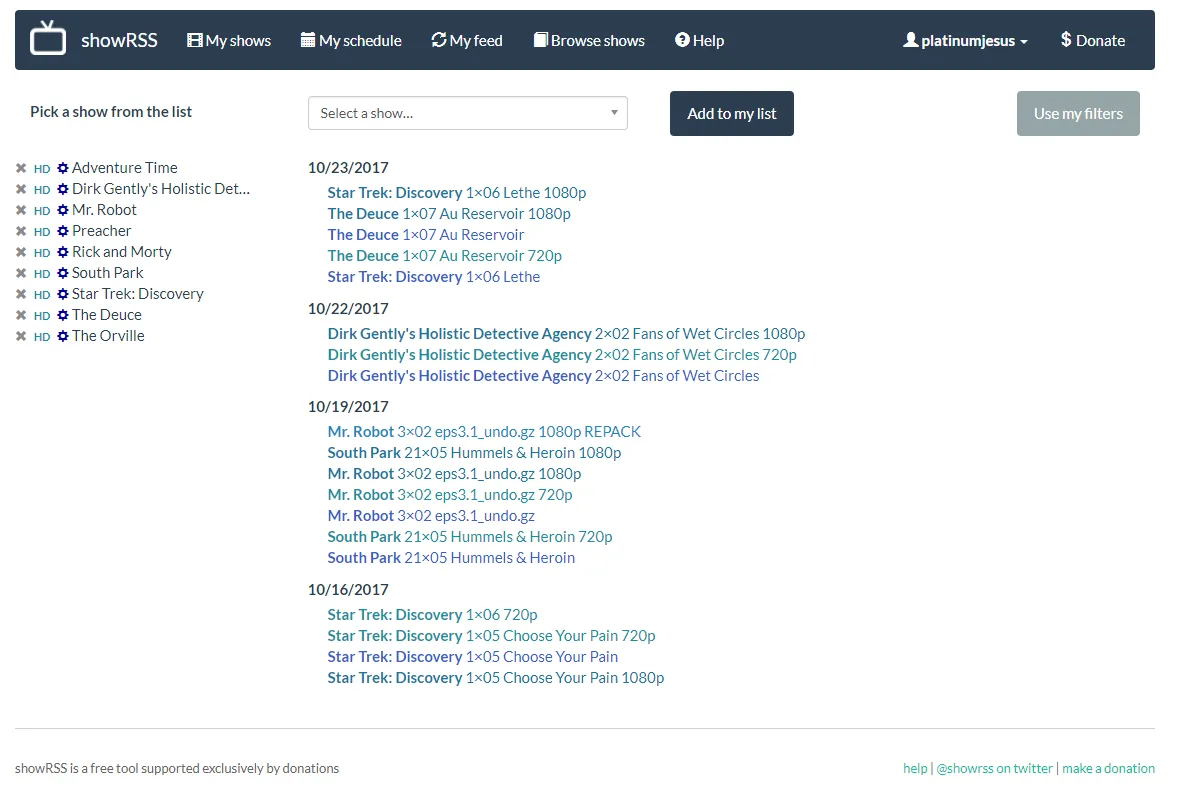The width and height of the screenshot is (1192, 795).
Task: Open settings gear for The Orville
Action: coord(63,337)
